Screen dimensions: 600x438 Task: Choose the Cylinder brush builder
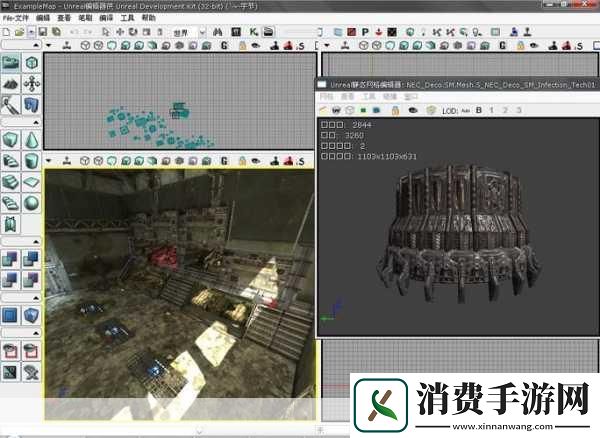[x=31, y=161]
